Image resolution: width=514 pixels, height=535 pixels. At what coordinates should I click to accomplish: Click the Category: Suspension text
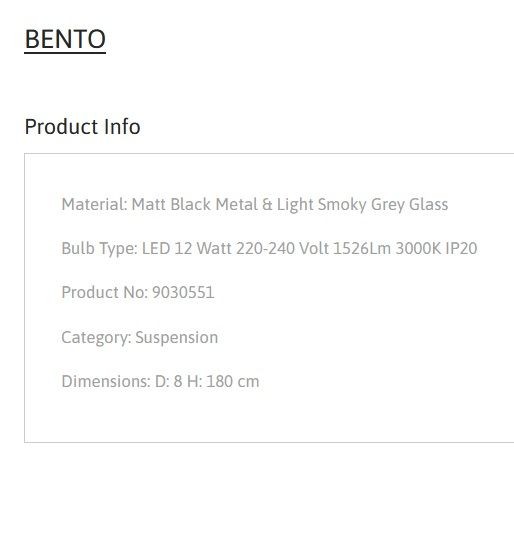coord(140,337)
